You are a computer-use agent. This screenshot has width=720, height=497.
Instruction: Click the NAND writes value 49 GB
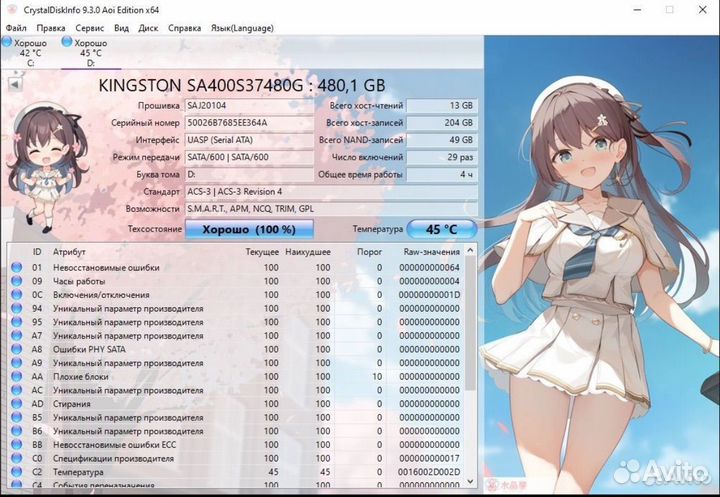tap(442, 140)
